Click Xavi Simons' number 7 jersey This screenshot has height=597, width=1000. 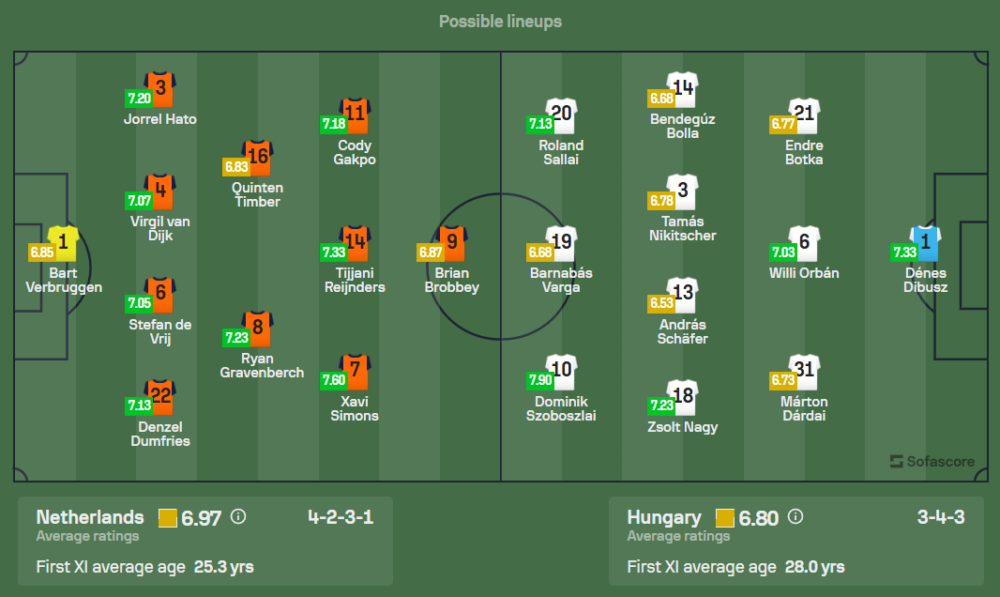point(355,372)
